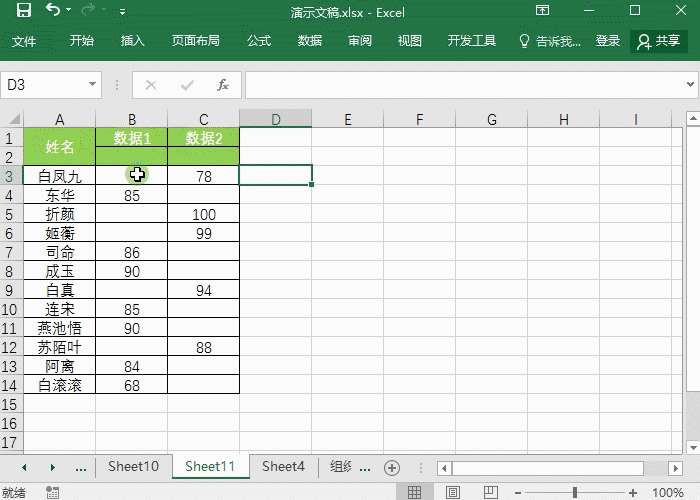700x500 pixels.
Task: Select row 14 header
Action: pos(11,385)
